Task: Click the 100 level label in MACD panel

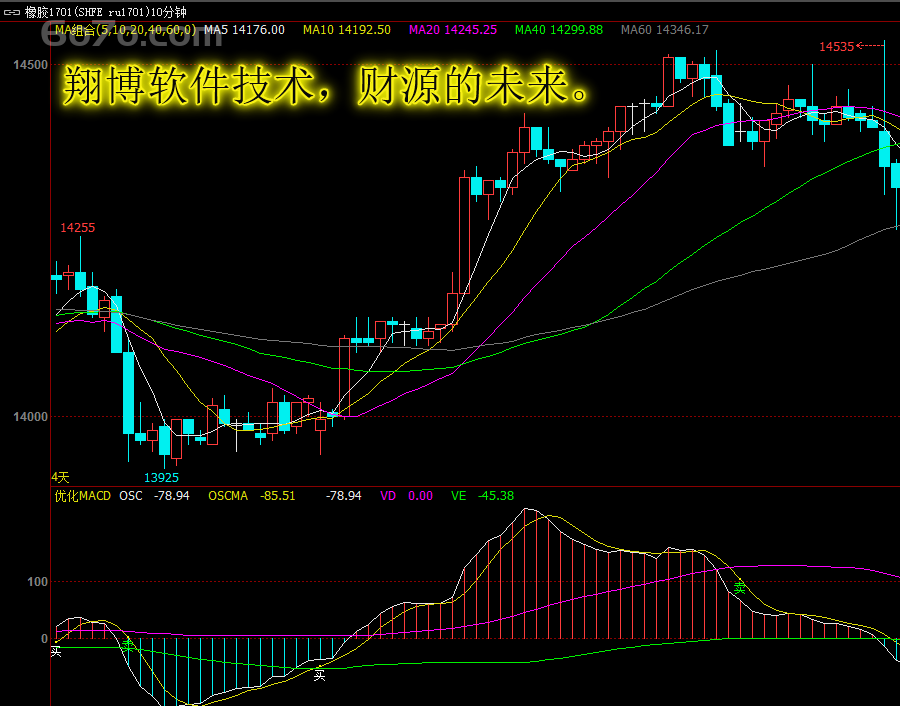Action: pyautogui.click(x=37, y=582)
